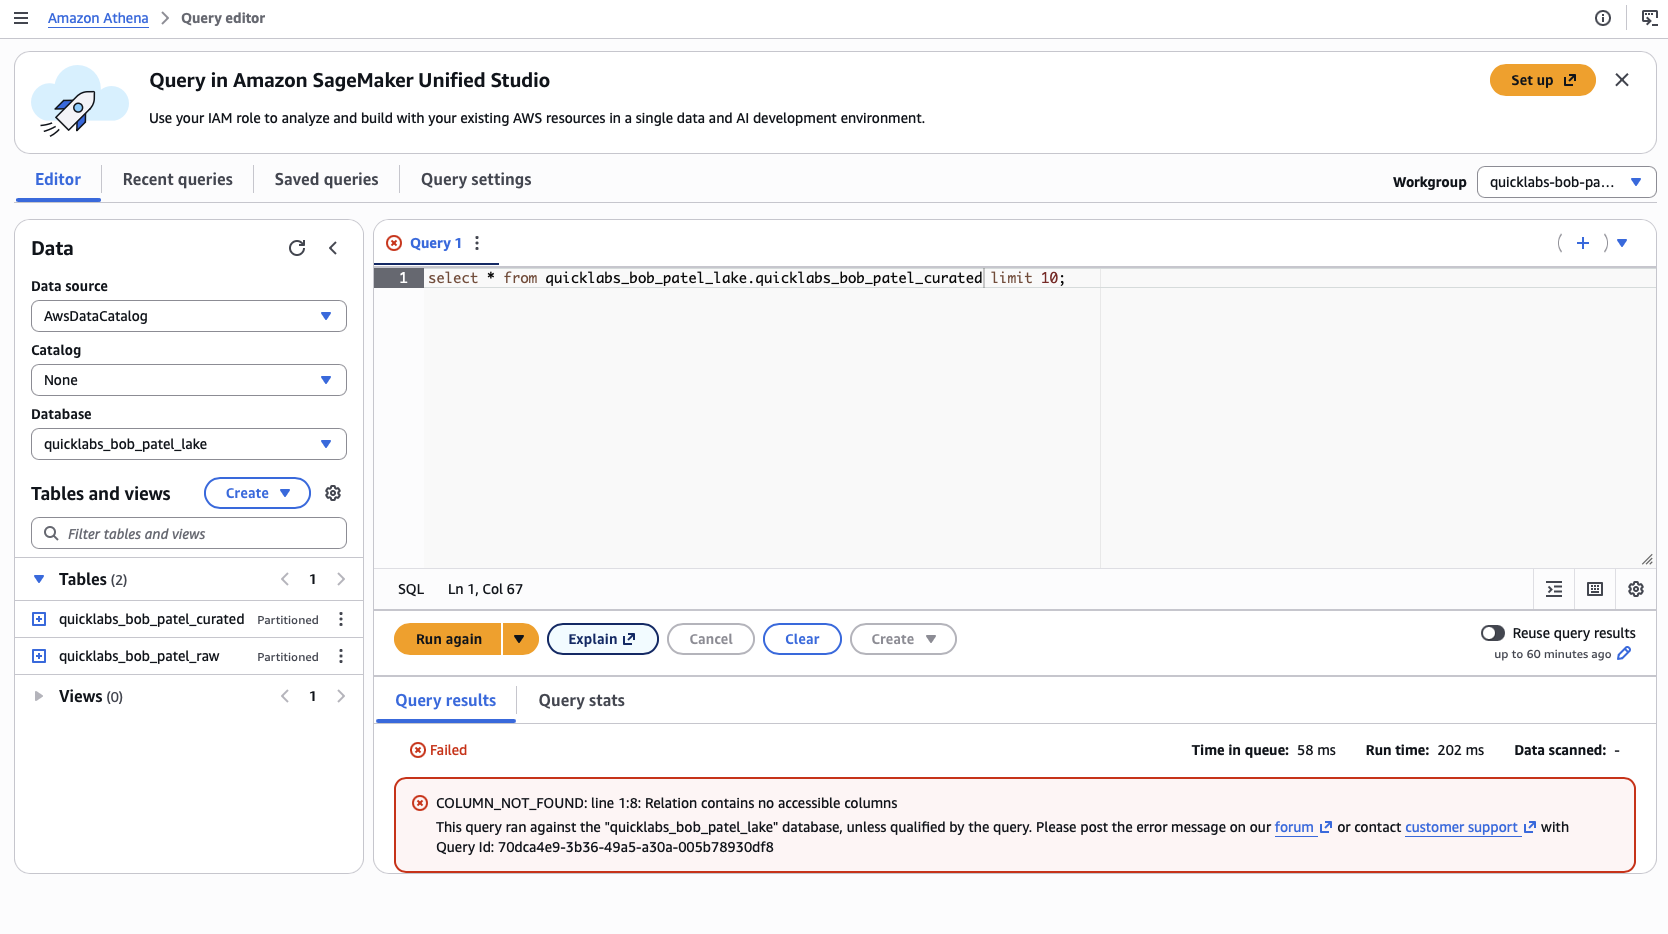Open the Catalog dropdown
This screenshot has width=1668, height=934.
[x=189, y=380]
